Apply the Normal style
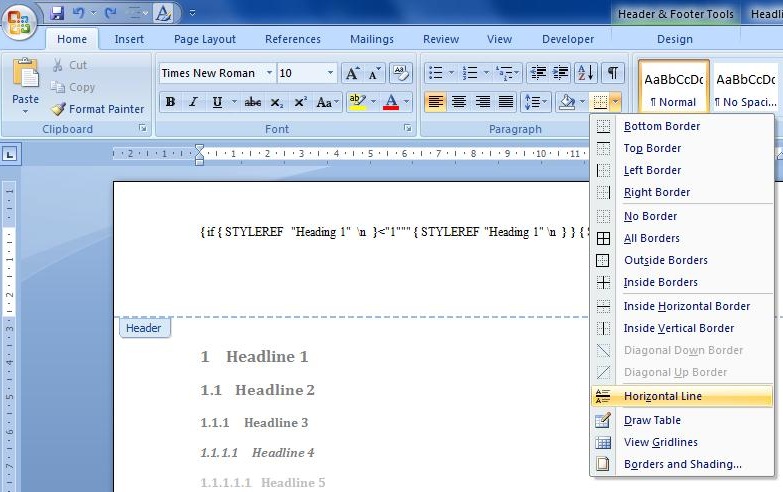 (673, 88)
